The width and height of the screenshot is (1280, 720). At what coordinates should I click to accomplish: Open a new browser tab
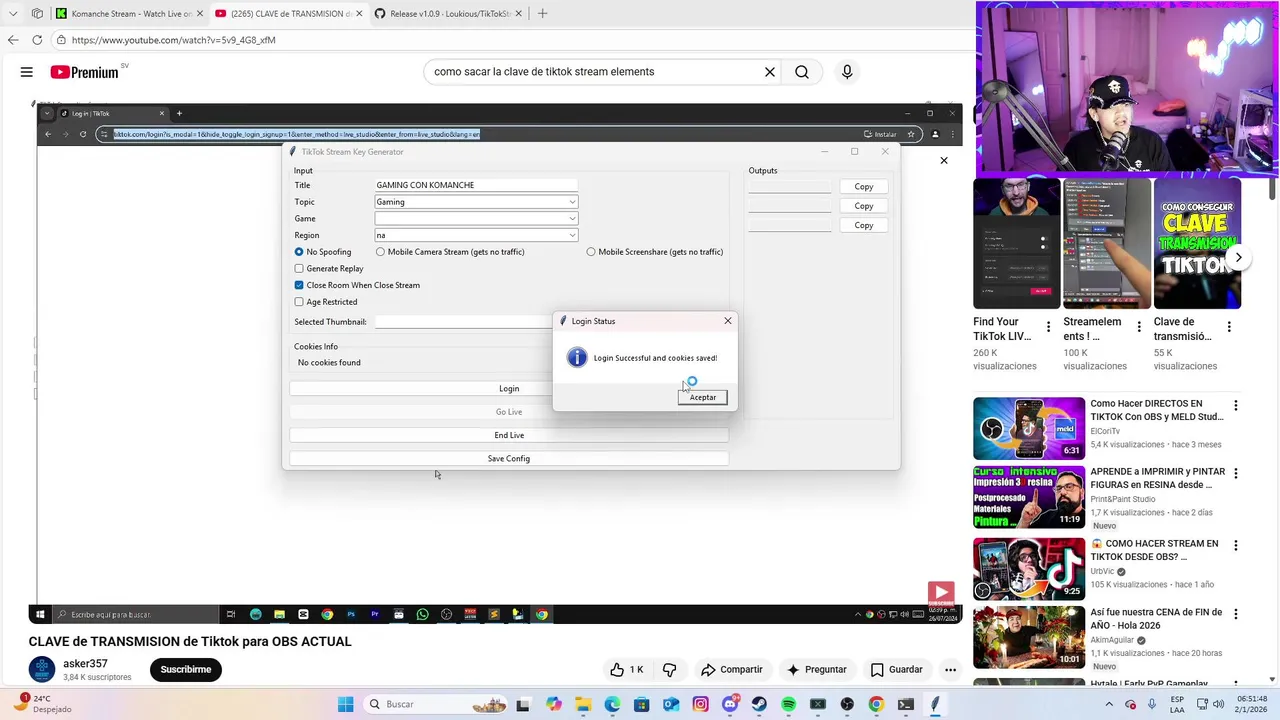(x=542, y=13)
